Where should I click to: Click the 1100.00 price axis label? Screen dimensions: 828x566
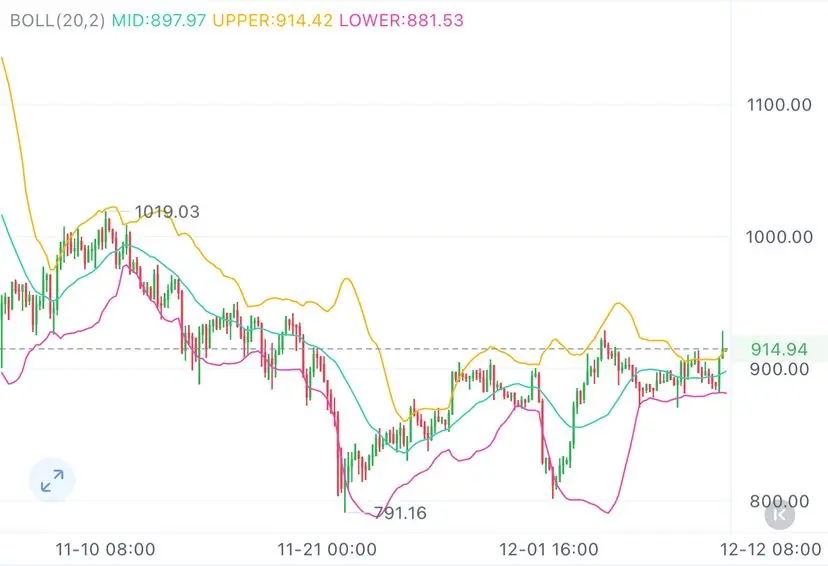tap(779, 105)
